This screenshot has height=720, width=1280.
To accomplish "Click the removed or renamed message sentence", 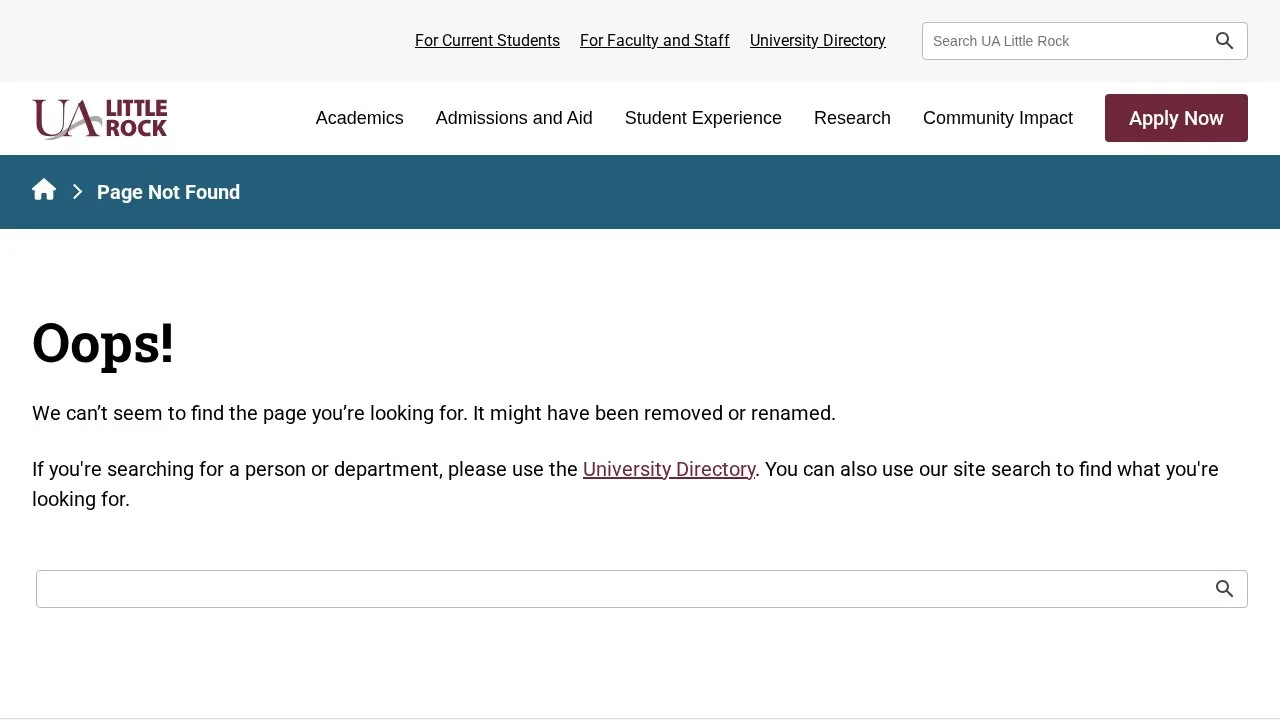I will tap(434, 413).
